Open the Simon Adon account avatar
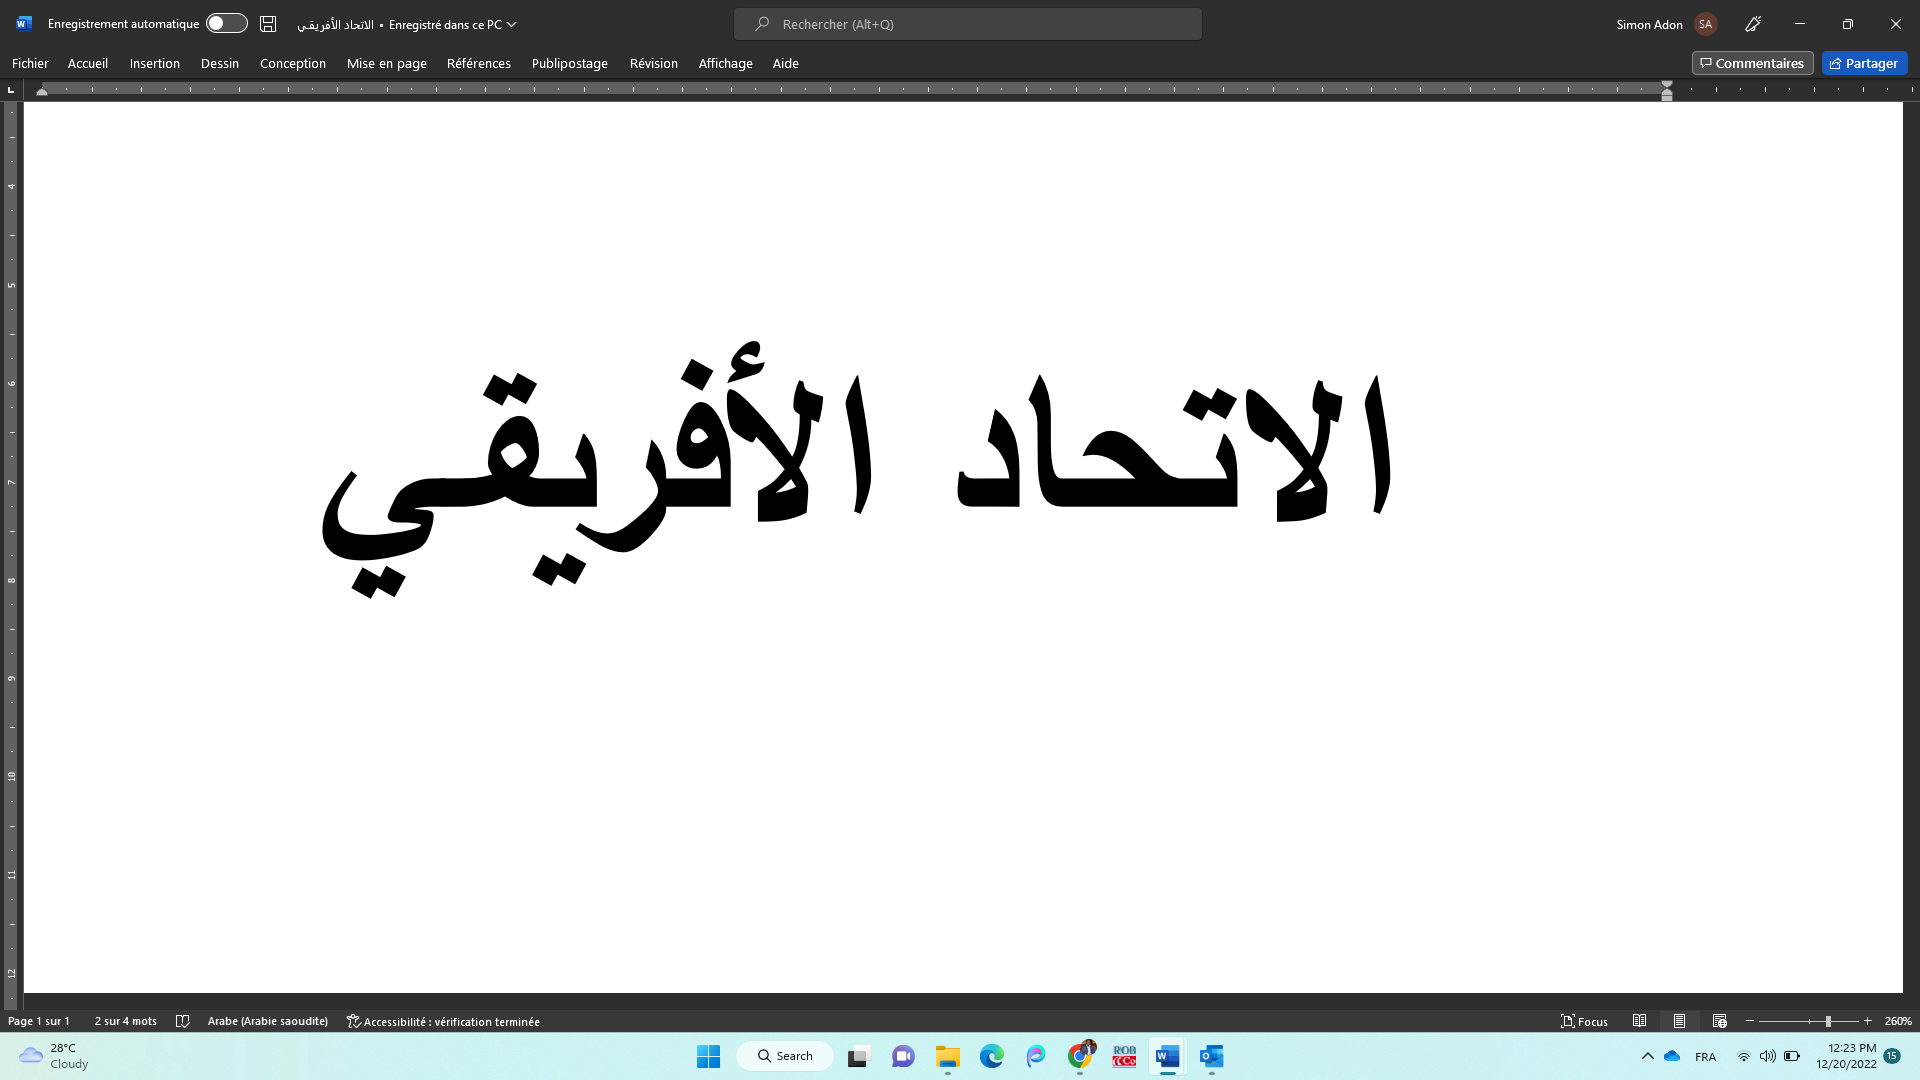The height and width of the screenshot is (1080, 1920). [1706, 24]
